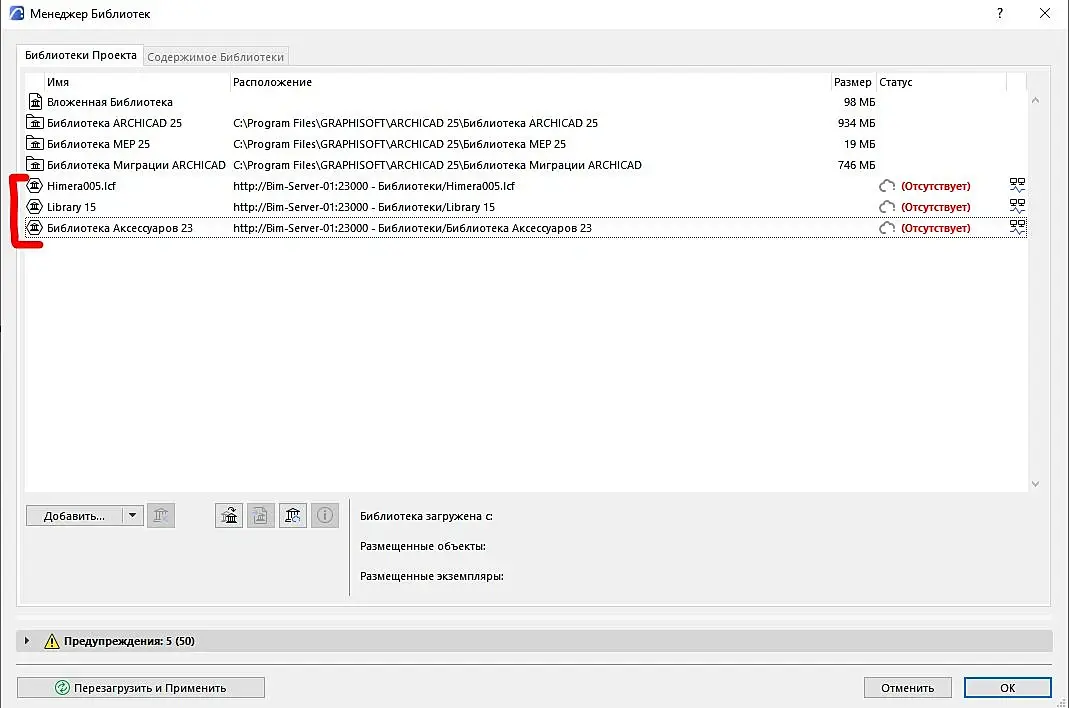
Task: Click the Размещенные экземпляры: label
Action: tap(432, 576)
